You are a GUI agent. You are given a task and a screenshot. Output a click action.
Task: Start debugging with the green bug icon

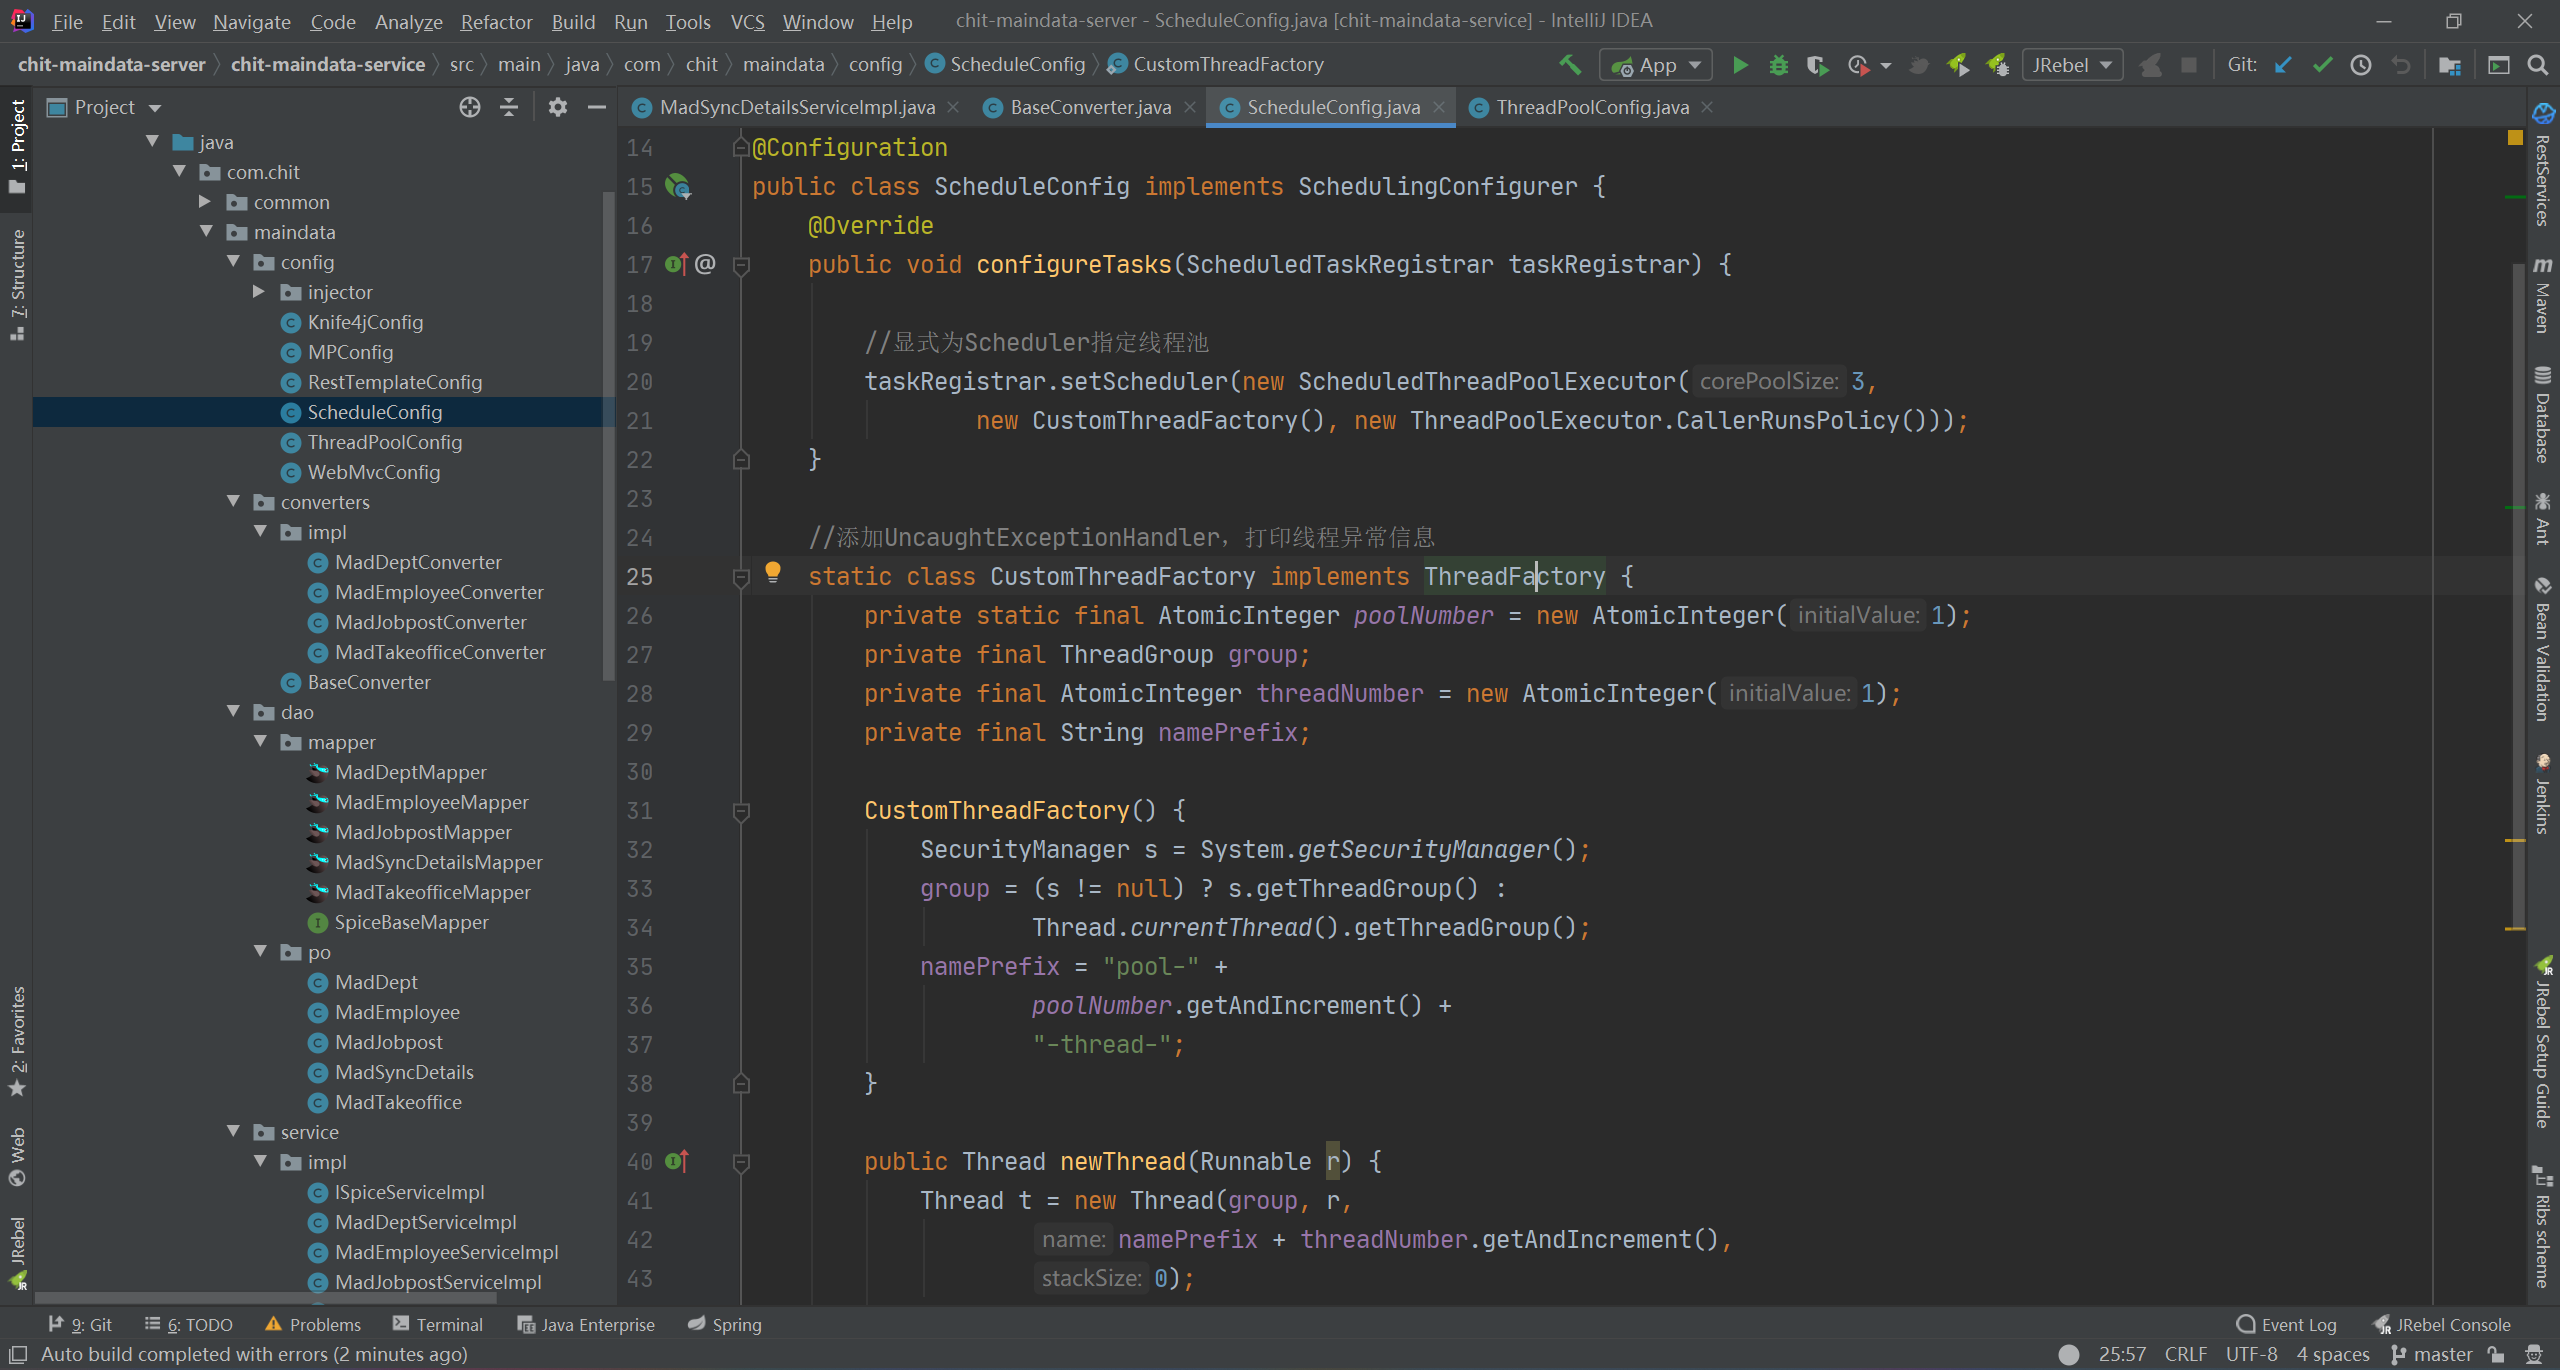click(1779, 65)
